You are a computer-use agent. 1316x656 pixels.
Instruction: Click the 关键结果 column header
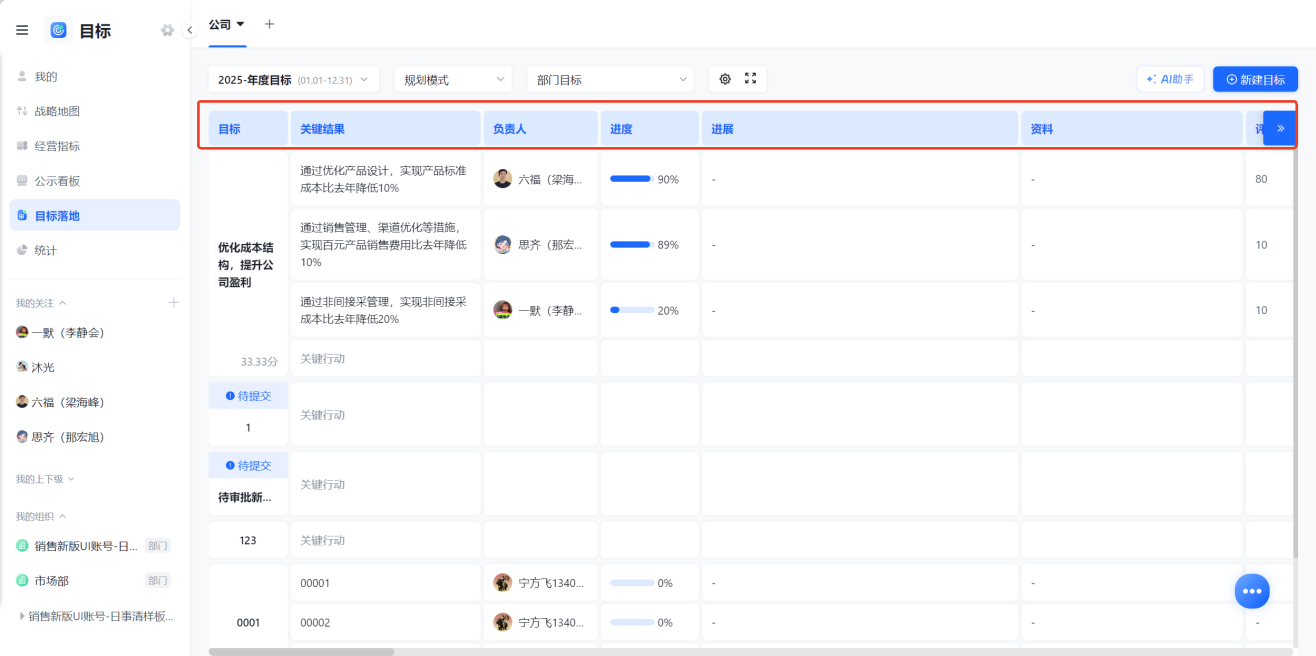pos(385,128)
